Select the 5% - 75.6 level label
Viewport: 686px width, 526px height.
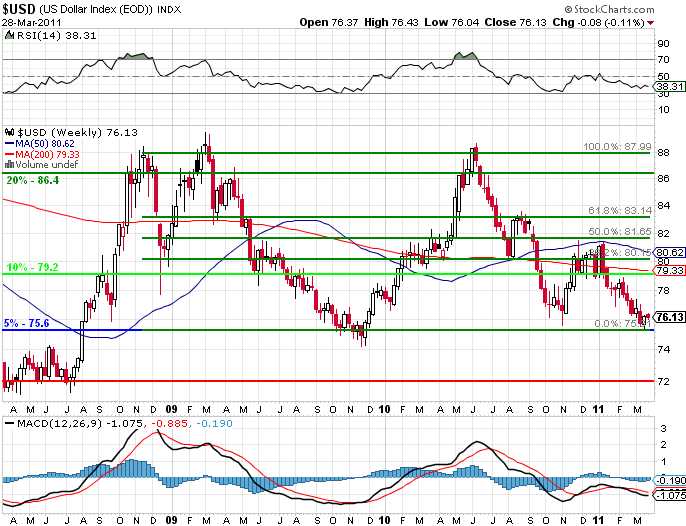click(29, 323)
